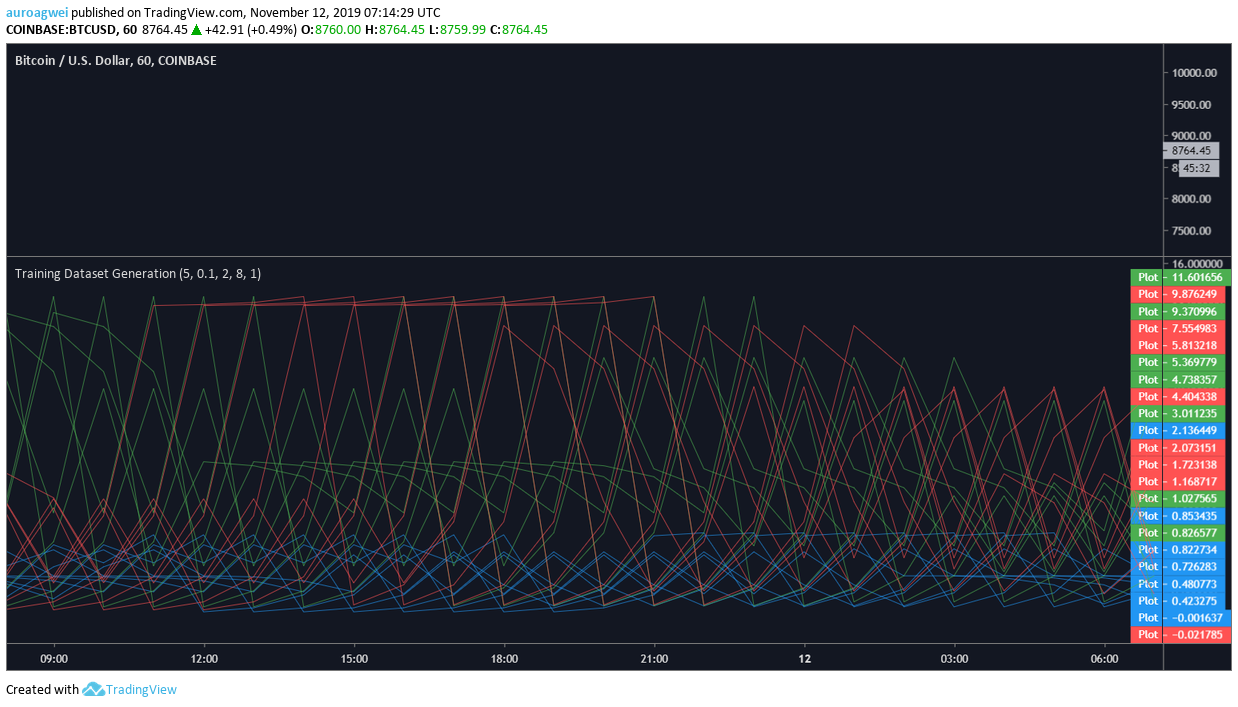Select the blue Plot label 0.480773
This screenshot has width=1238, height=707.
1177,583
